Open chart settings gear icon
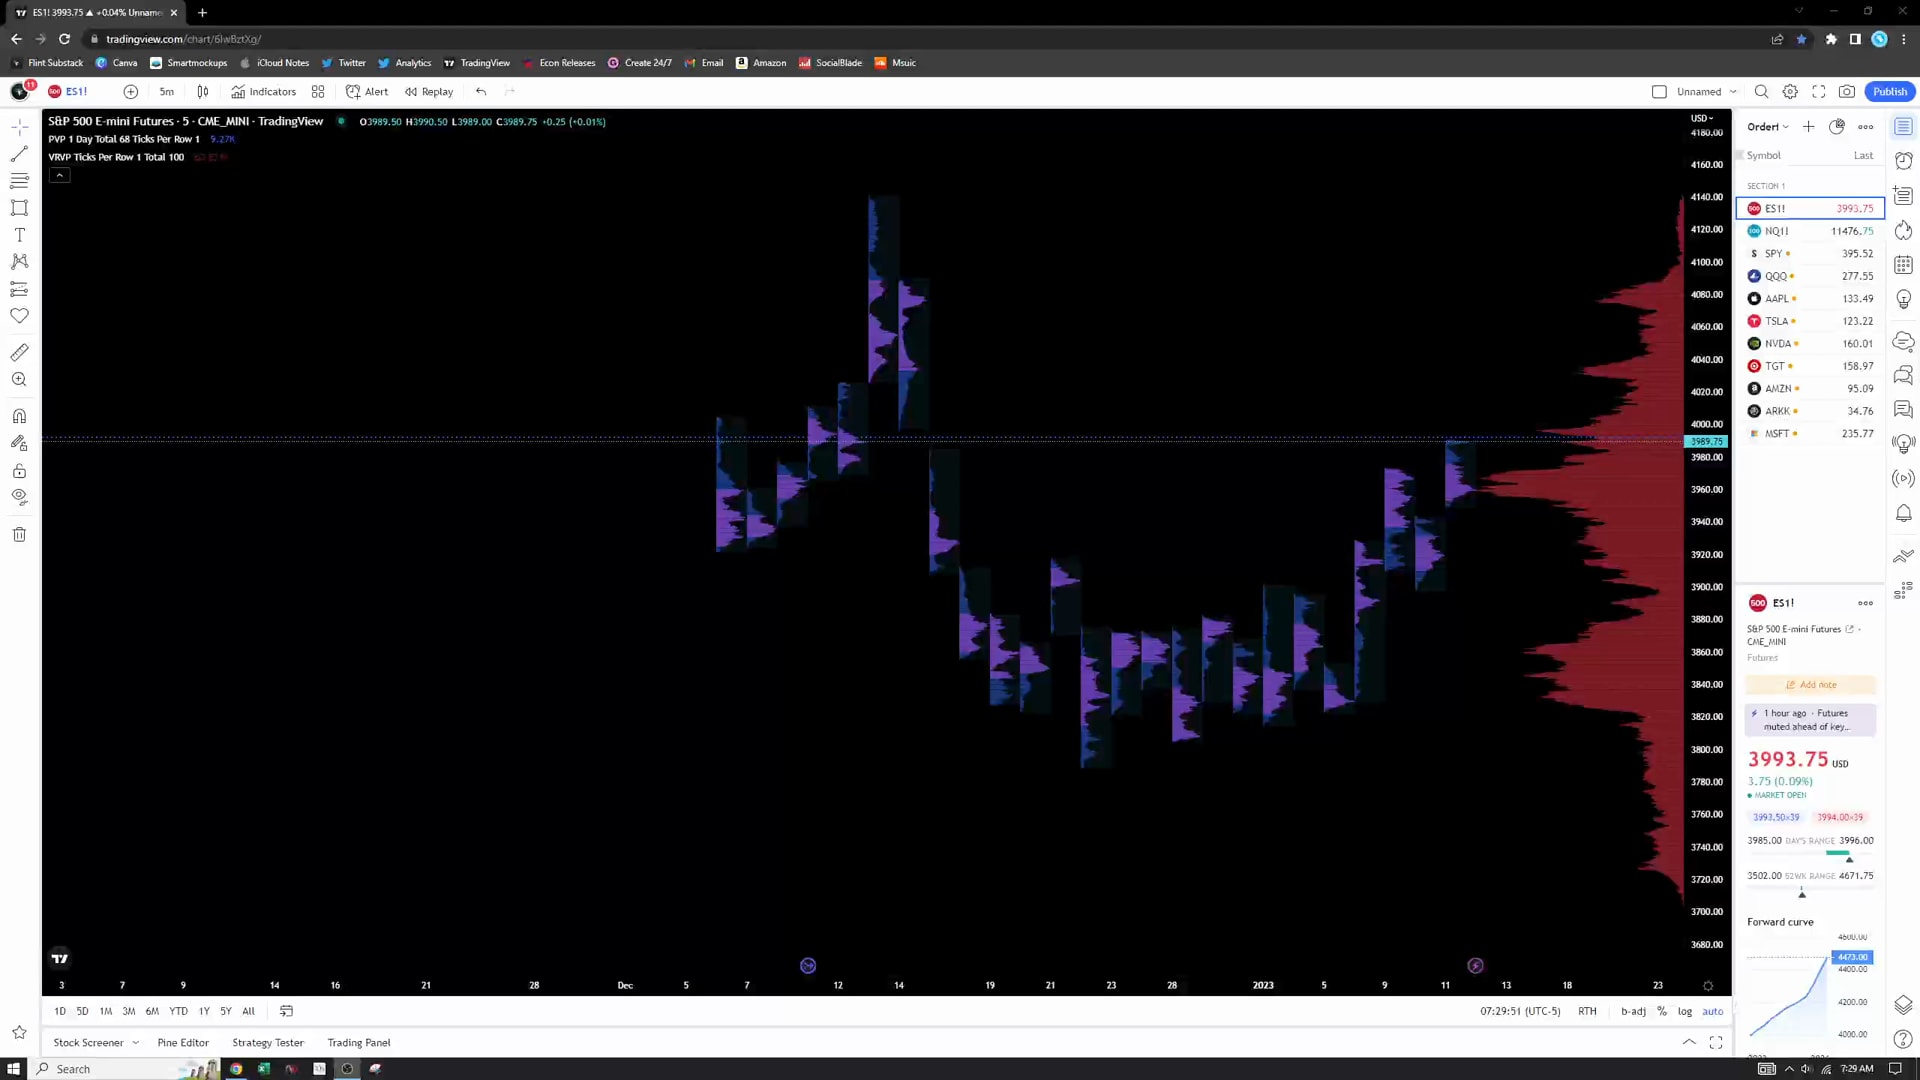 (1790, 91)
